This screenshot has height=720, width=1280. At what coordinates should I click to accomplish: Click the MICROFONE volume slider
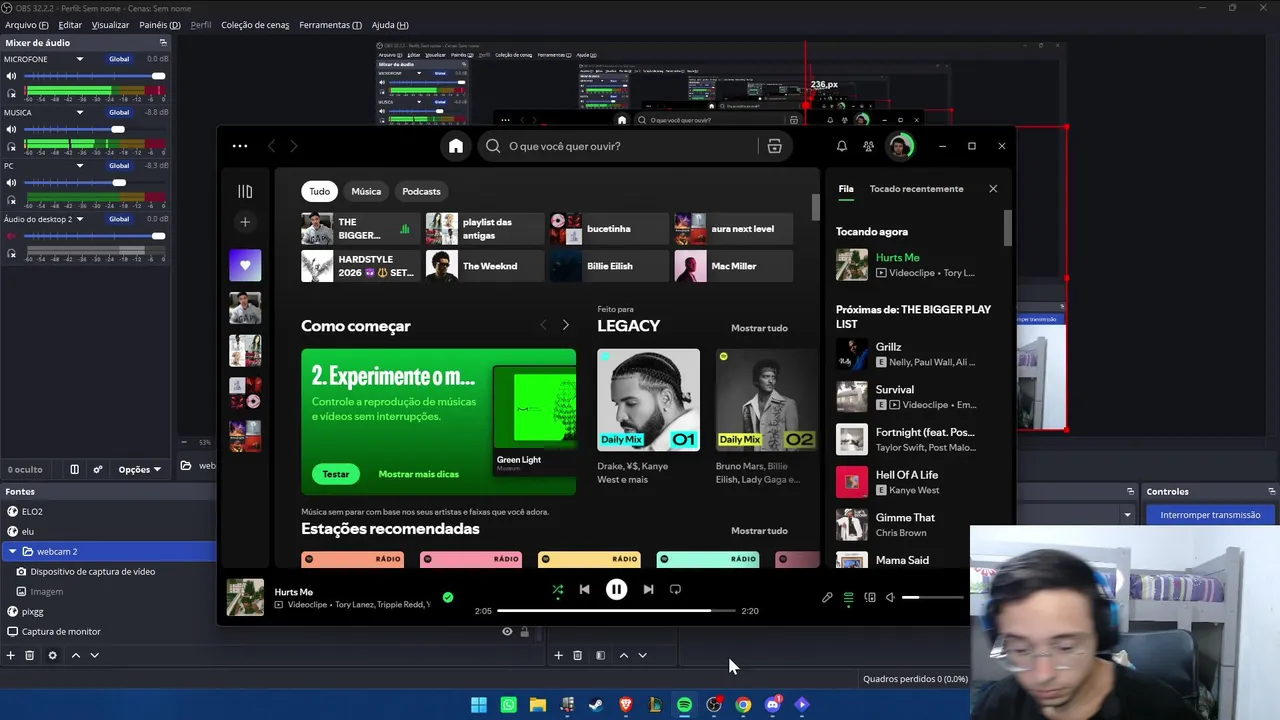click(95, 76)
